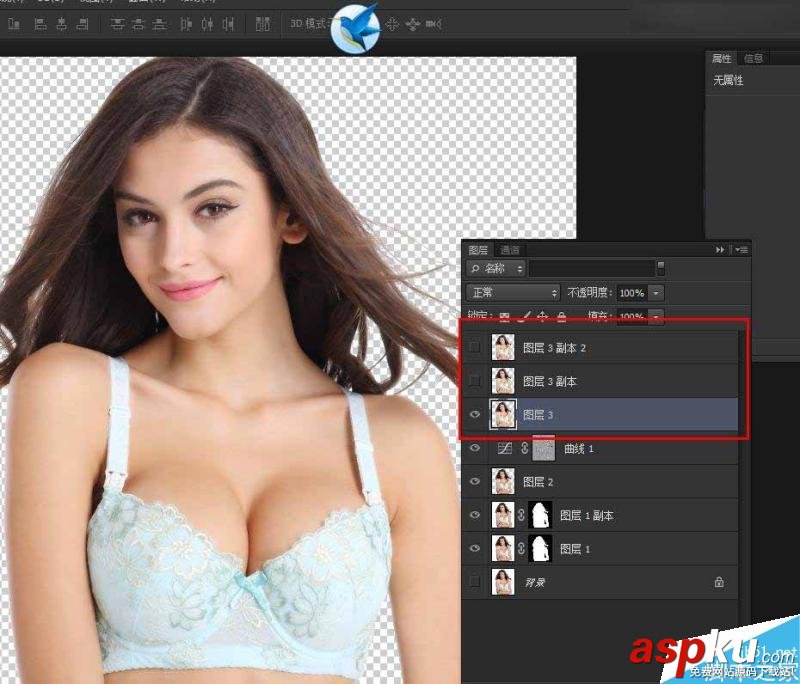800x684 pixels.
Task: Open the 正常 blend mode dropdown
Action: point(513,293)
